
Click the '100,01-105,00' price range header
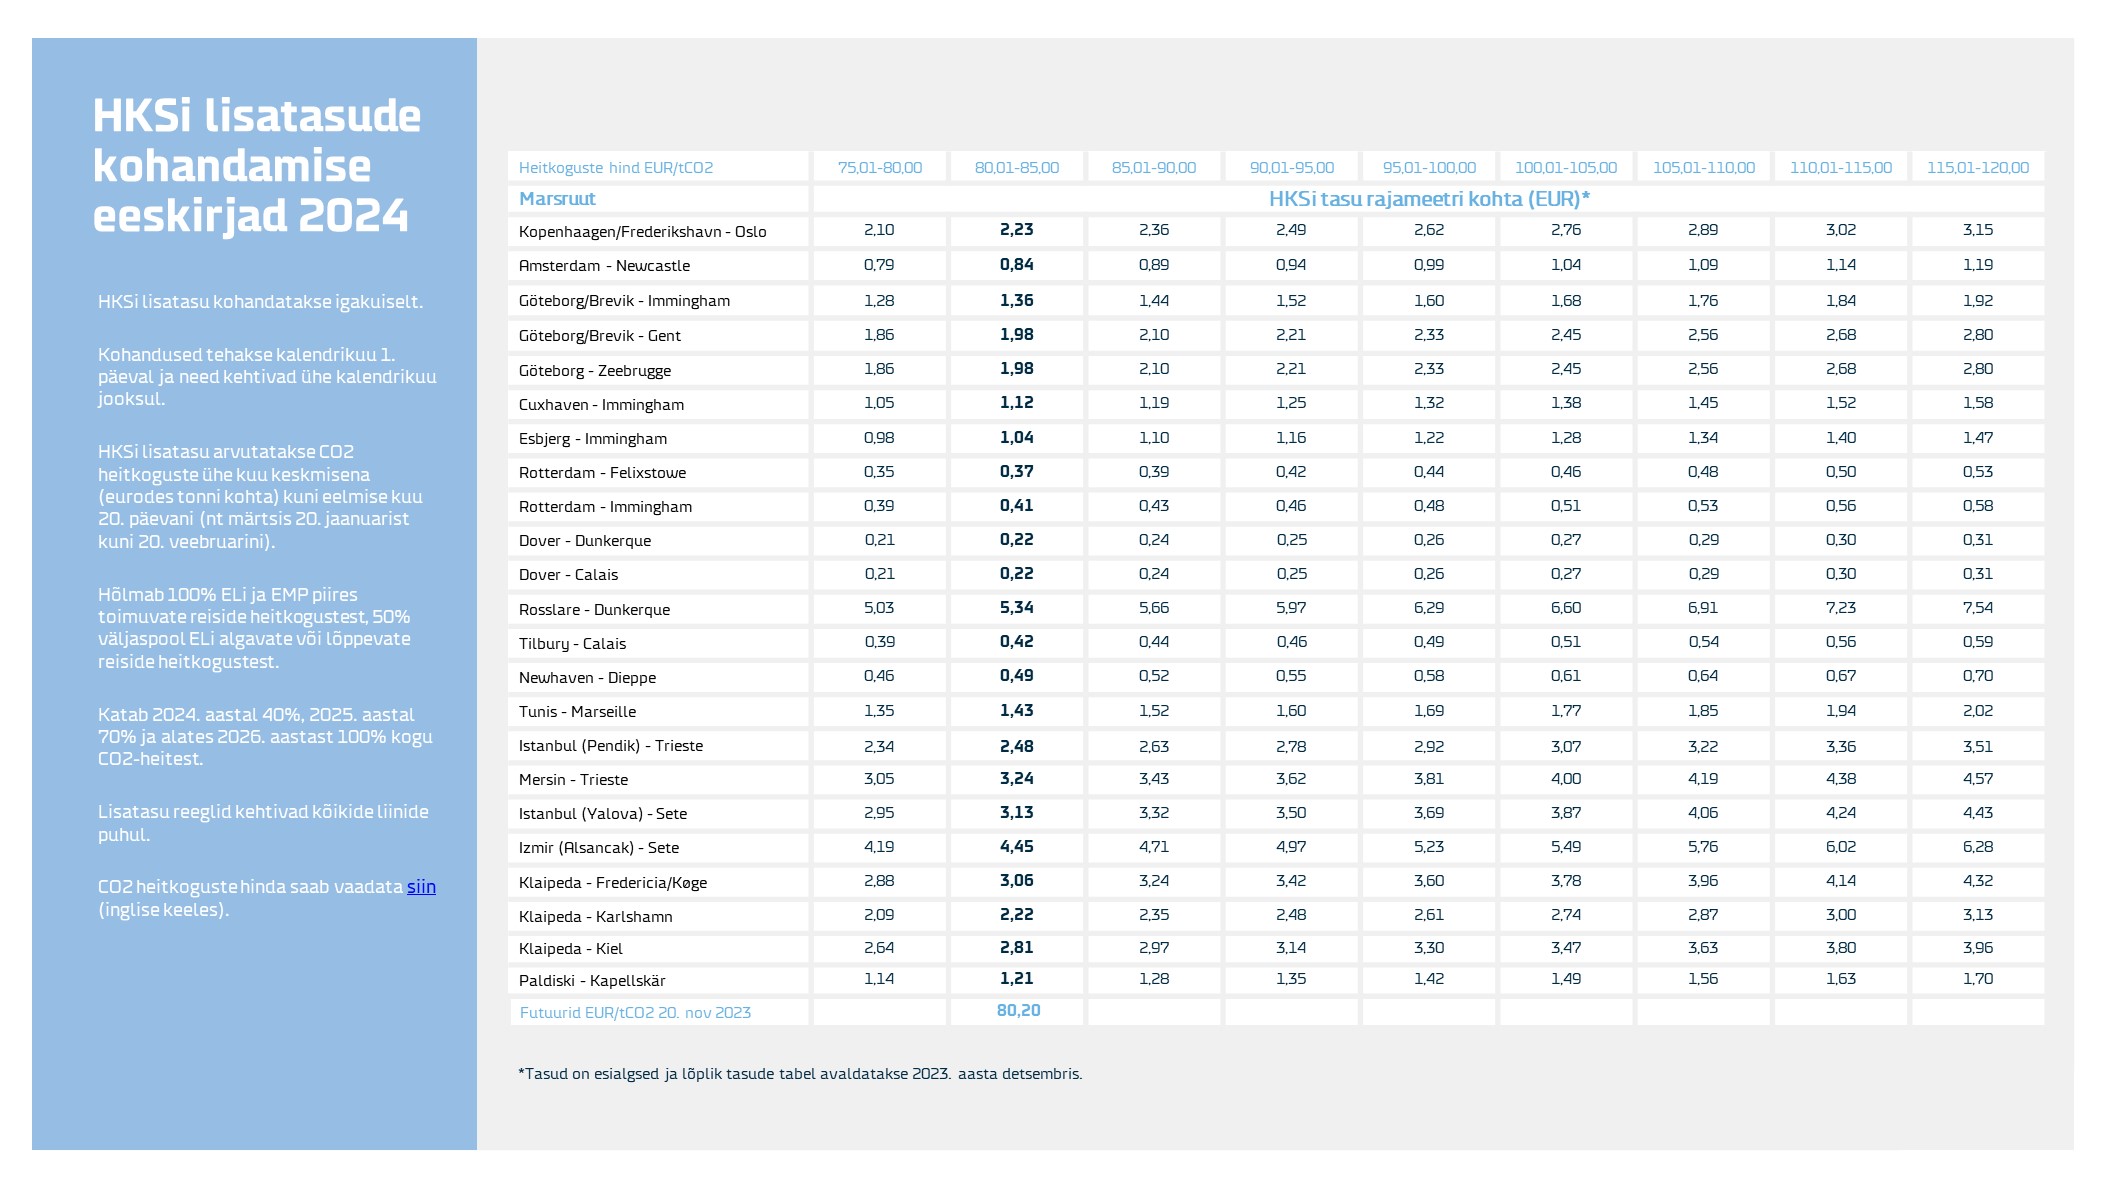tap(1565, 168)
